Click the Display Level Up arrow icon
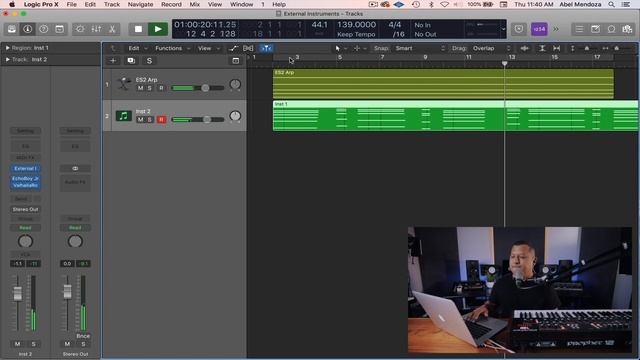 pos(113,48)
